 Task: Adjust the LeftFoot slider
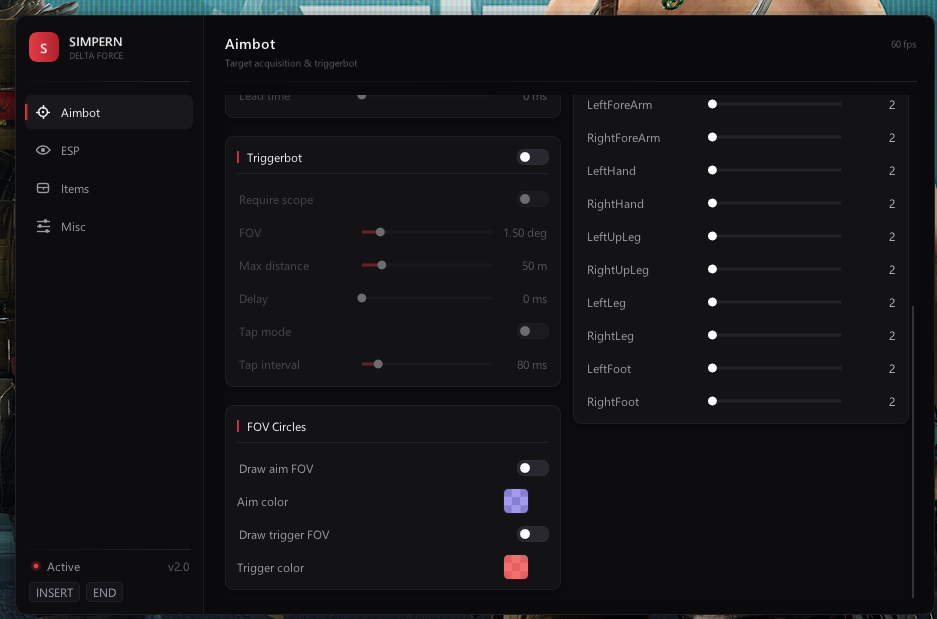pos(775,368)
